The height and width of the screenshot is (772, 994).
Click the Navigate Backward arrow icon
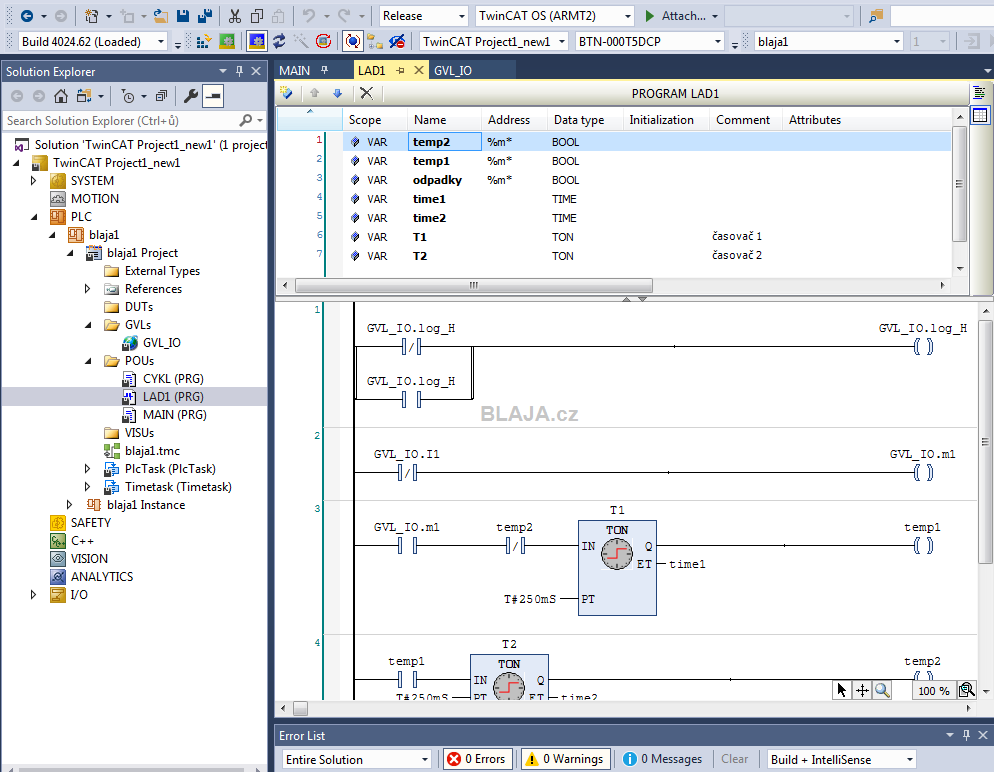tap(27, 16)
